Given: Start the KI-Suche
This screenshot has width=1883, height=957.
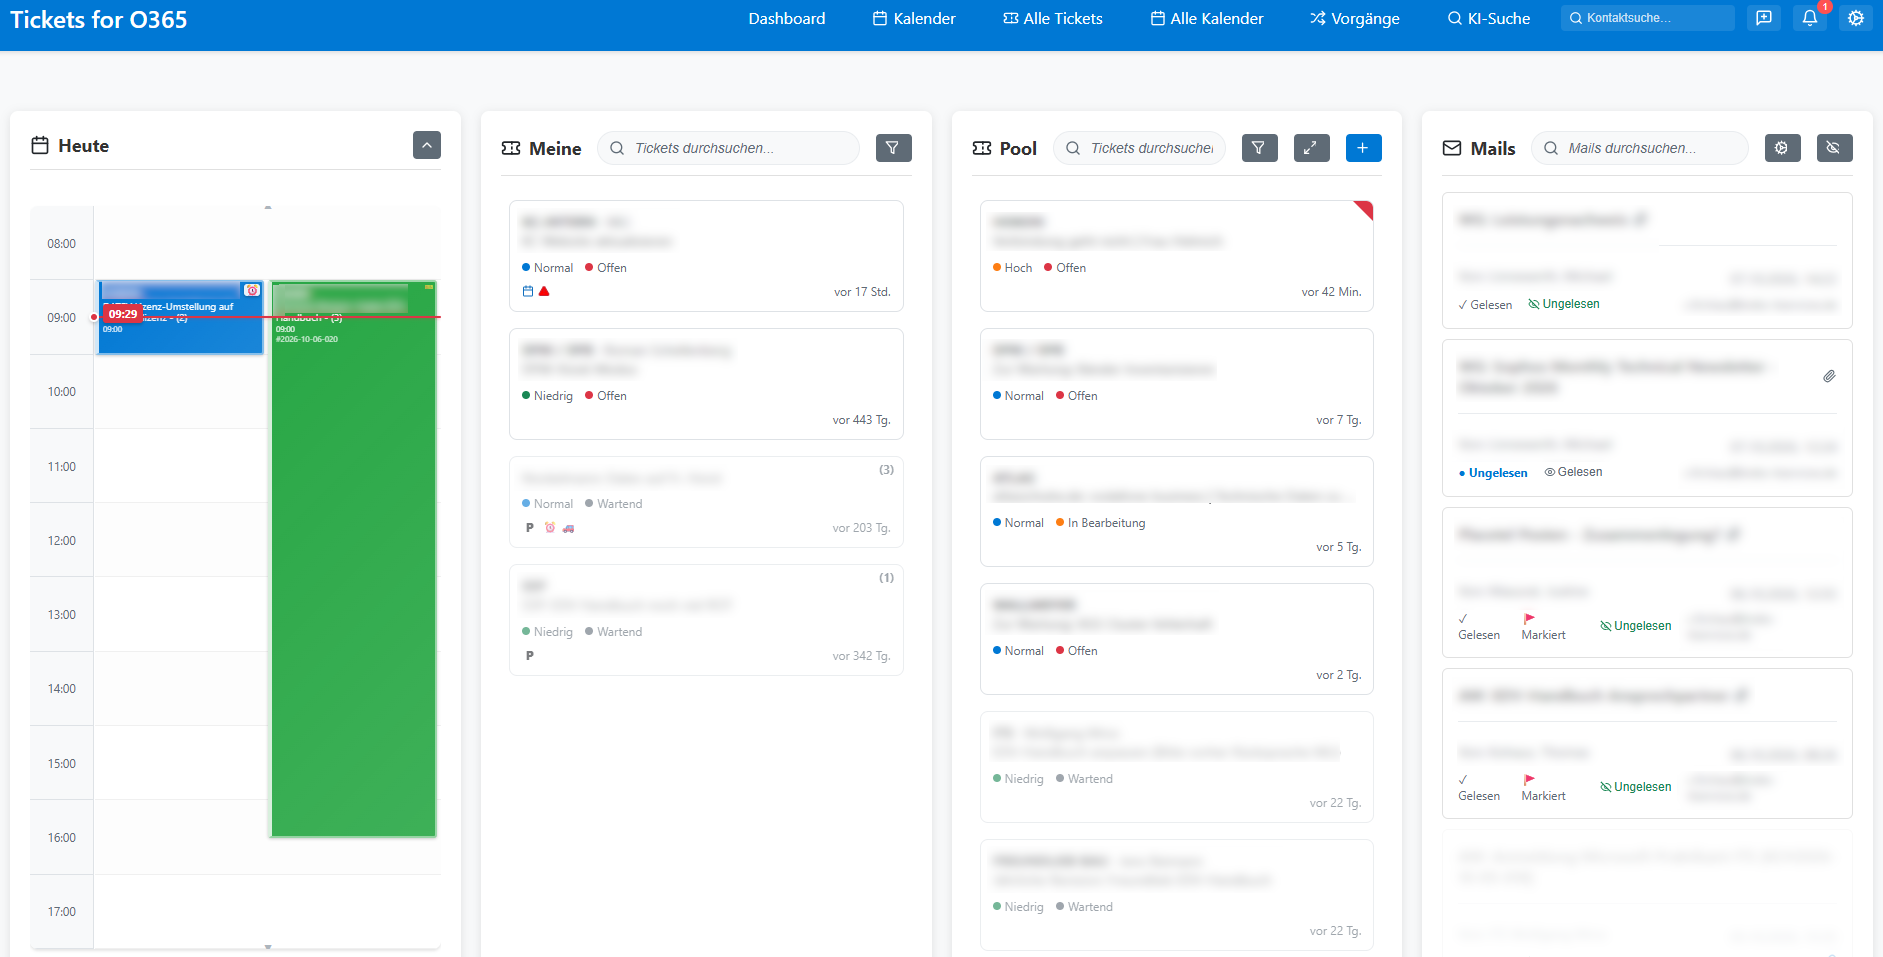Looking at the screenshot, I should tap(1489, 18).
